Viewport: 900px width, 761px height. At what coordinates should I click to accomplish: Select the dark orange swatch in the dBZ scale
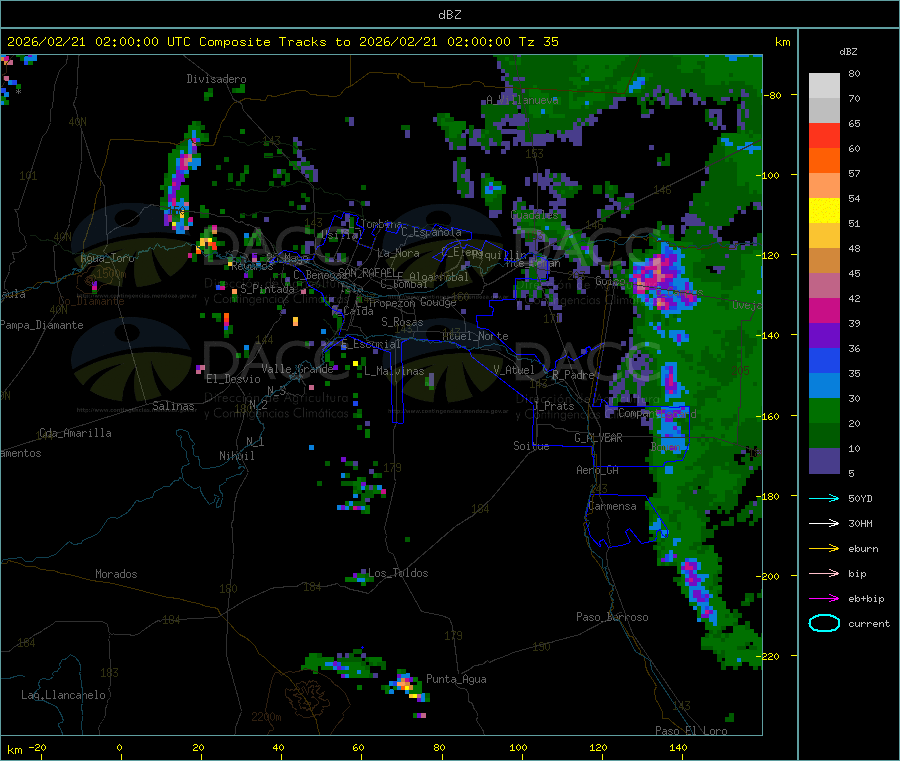click(824, 161)
